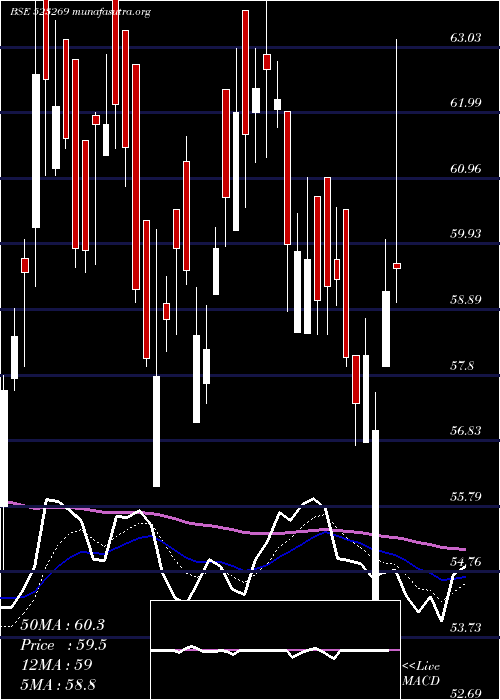The image size is (500, 700).
Task: Click the 53.73 price axis label
Action: click(466, 628)
